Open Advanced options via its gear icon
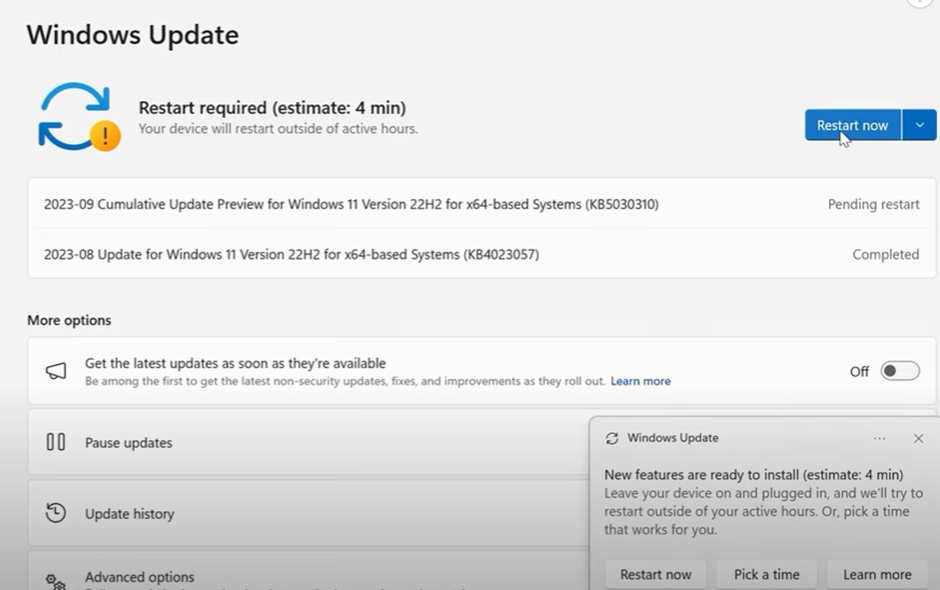 click(x=57, y=578)
